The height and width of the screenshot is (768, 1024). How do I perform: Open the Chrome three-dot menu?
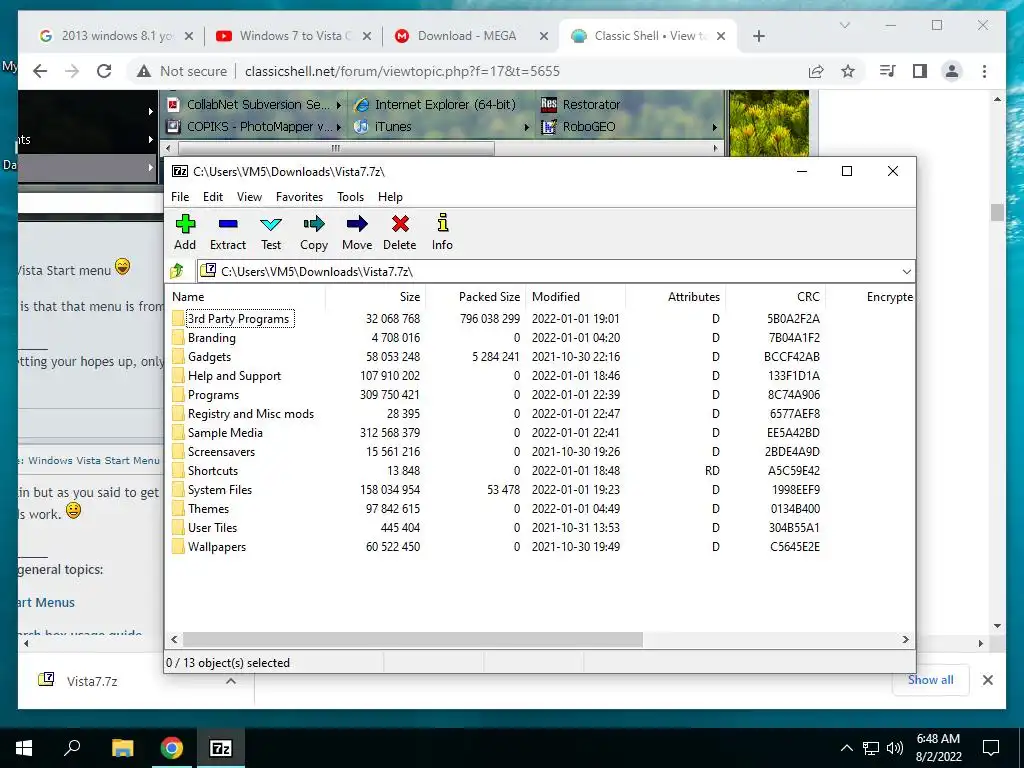984,71
